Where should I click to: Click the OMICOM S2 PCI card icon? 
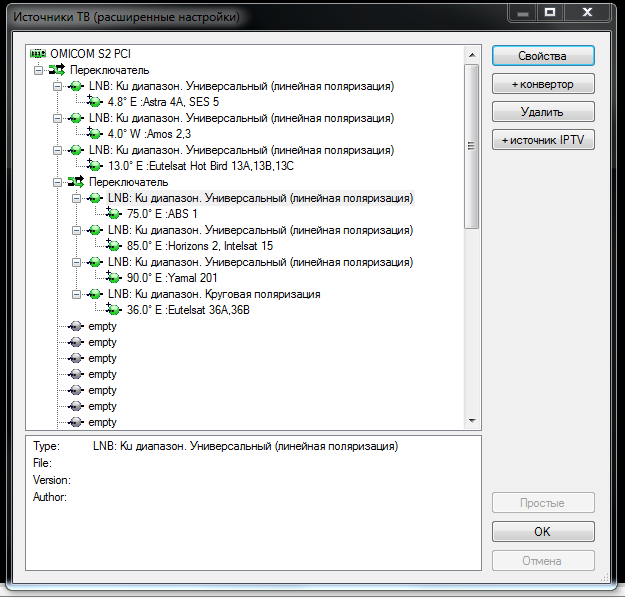pos(39,54)
